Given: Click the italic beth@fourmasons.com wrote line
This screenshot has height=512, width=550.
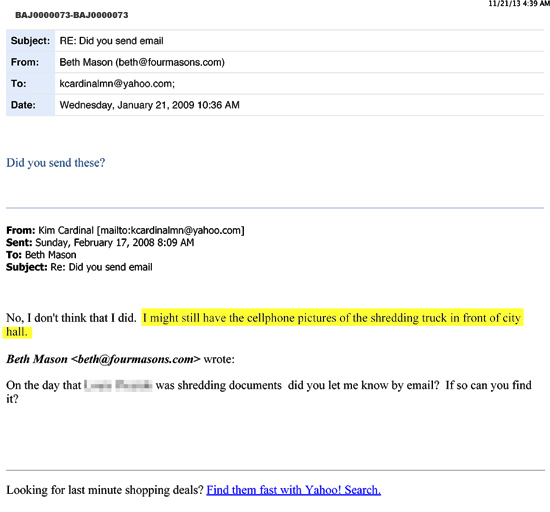Looking at the screenshot, I should 120,359.
